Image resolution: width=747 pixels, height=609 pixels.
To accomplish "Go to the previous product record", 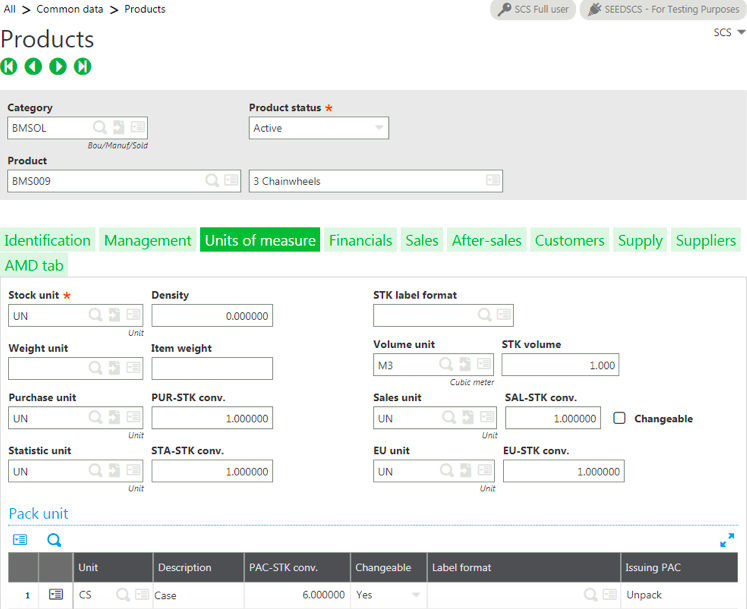I will tap(33, 67).
